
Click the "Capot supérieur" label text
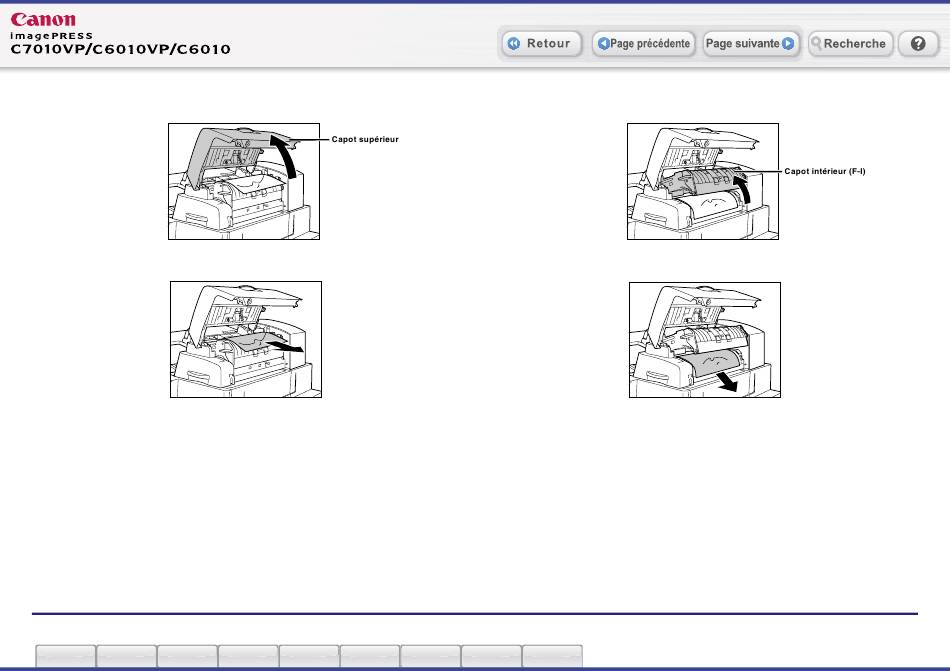tap(365, 139)
